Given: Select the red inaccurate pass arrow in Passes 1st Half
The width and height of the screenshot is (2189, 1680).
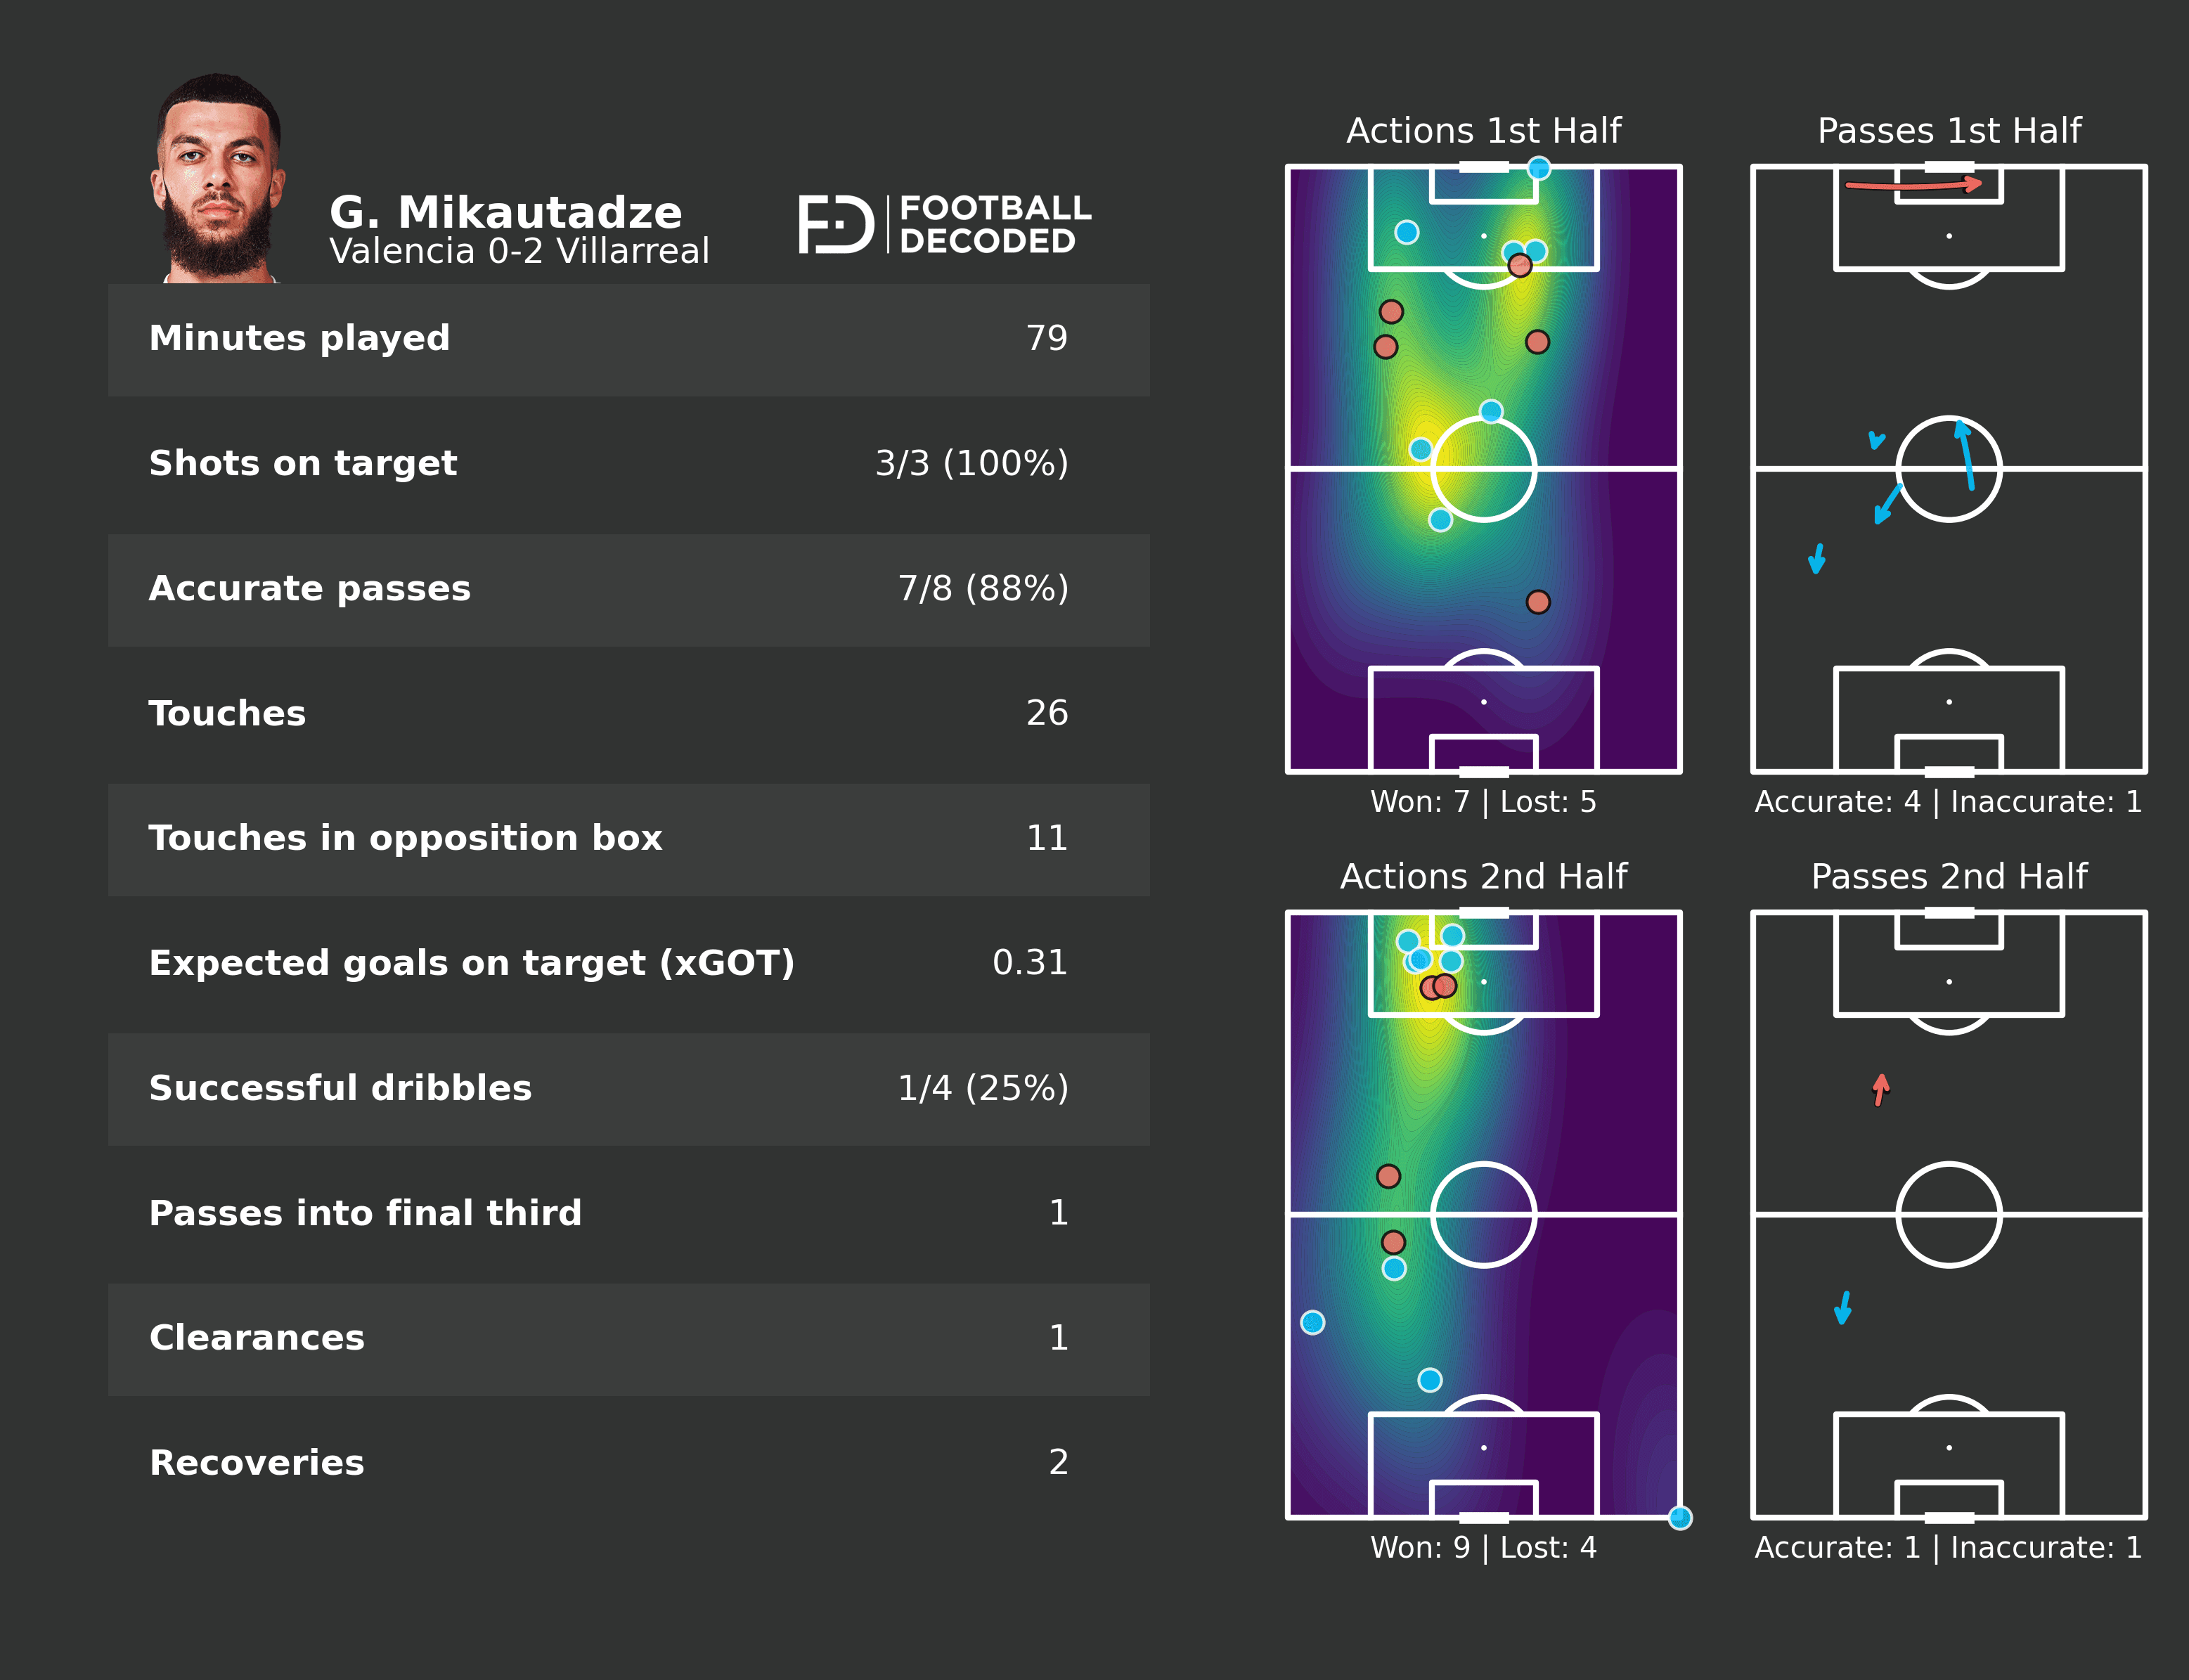Looking at the screenshot, I should click(1912, 185).
